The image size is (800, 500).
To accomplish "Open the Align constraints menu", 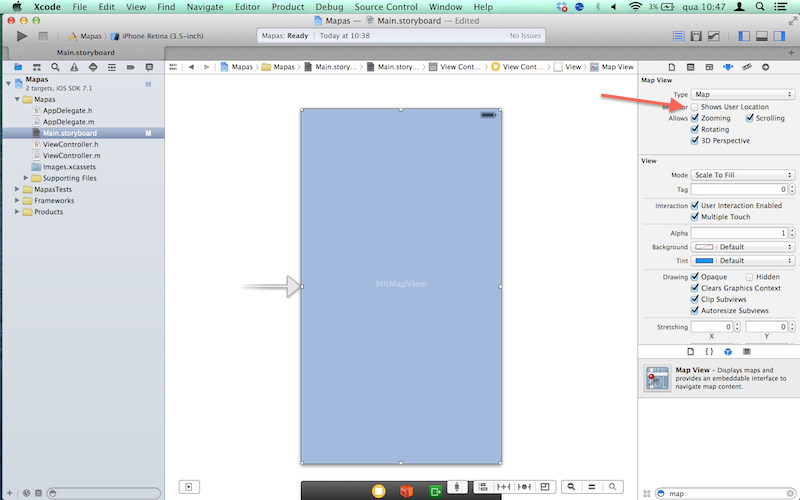I will (x=484, y=487).
